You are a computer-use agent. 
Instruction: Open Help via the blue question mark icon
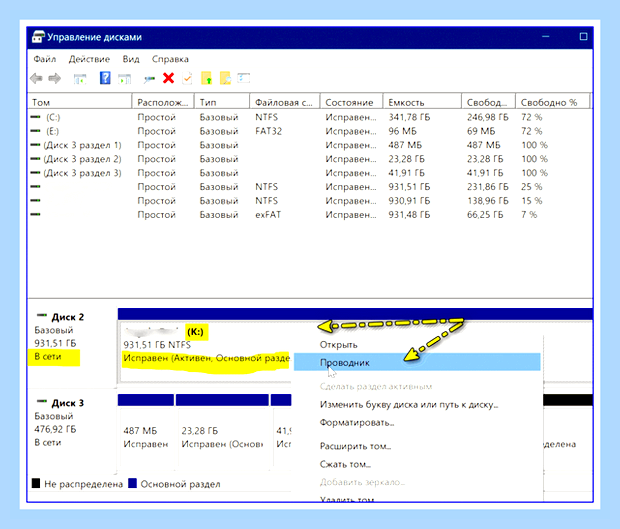click(x=105, y=78)
